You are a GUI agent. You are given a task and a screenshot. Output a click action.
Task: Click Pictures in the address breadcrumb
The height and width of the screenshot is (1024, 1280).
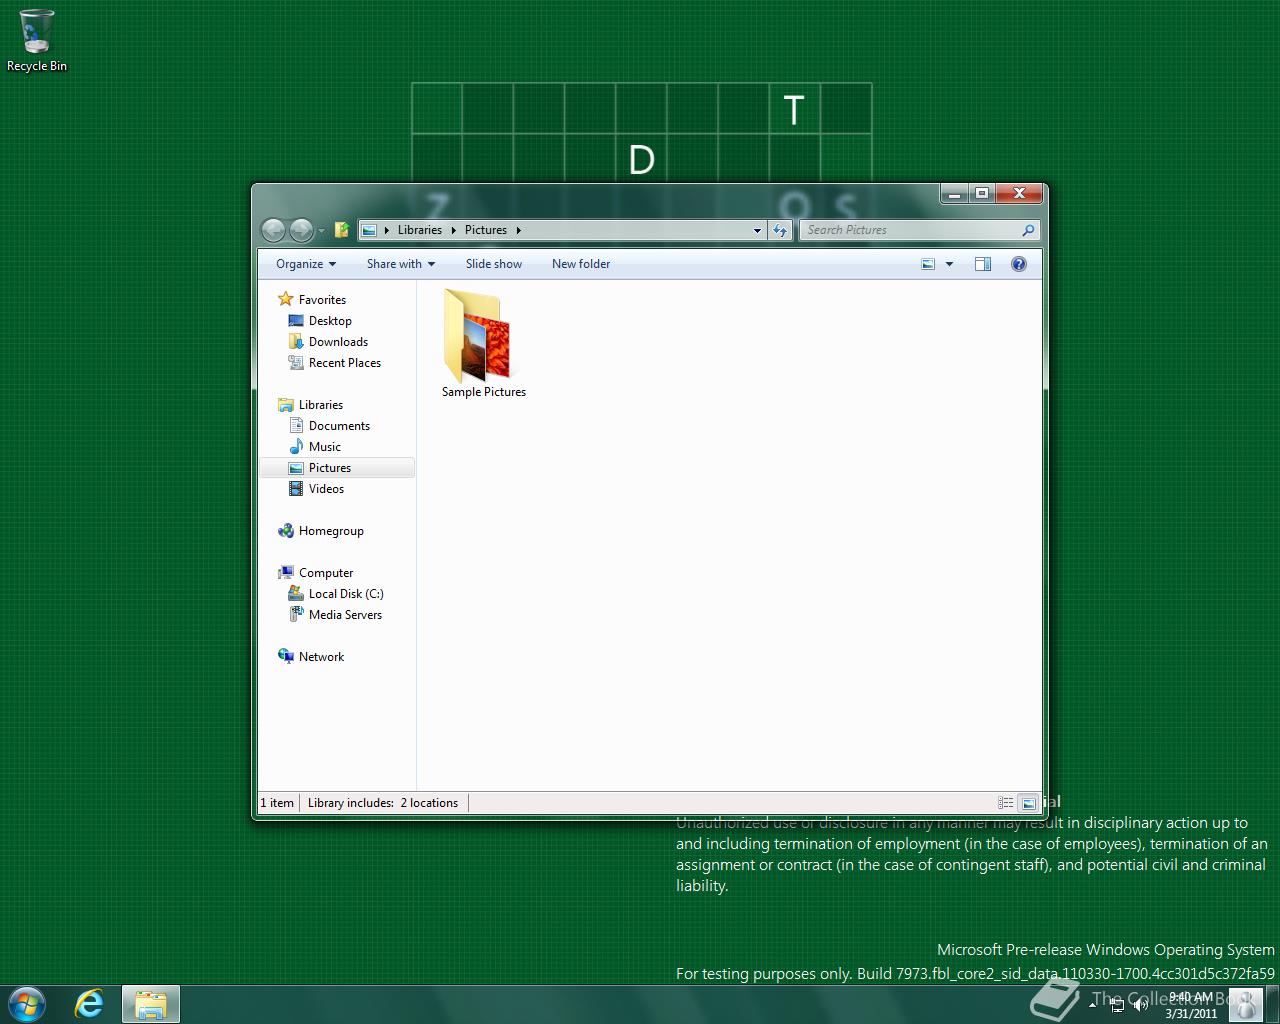[486, 230]
